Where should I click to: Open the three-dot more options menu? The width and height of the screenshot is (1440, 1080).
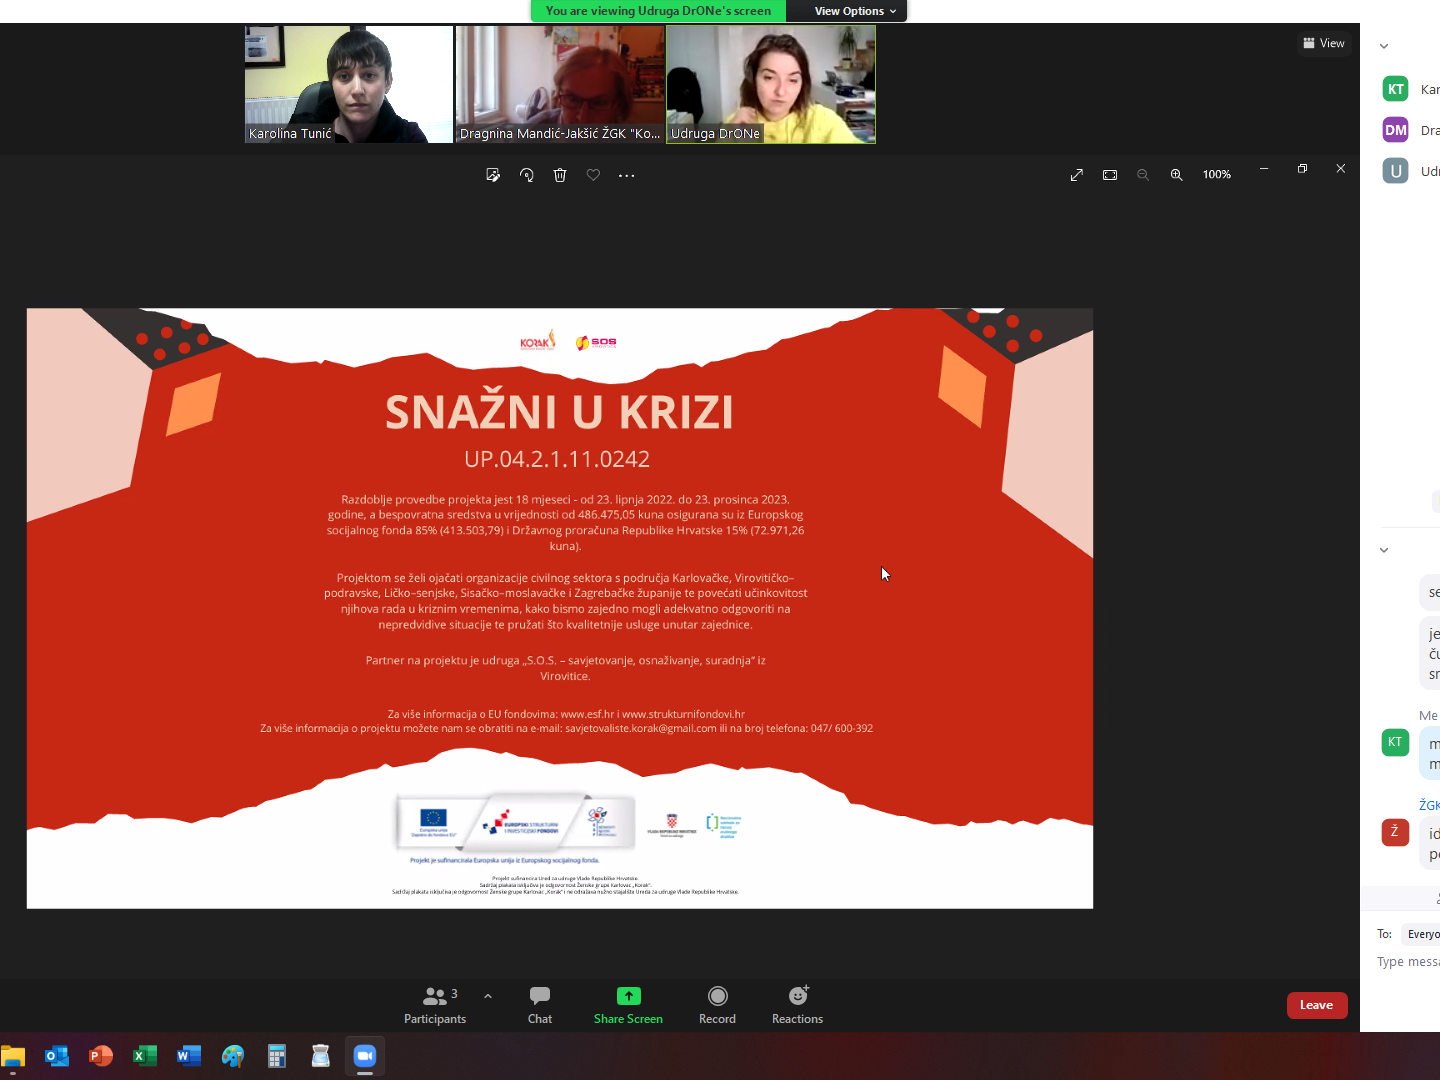[x=627, y=175]
